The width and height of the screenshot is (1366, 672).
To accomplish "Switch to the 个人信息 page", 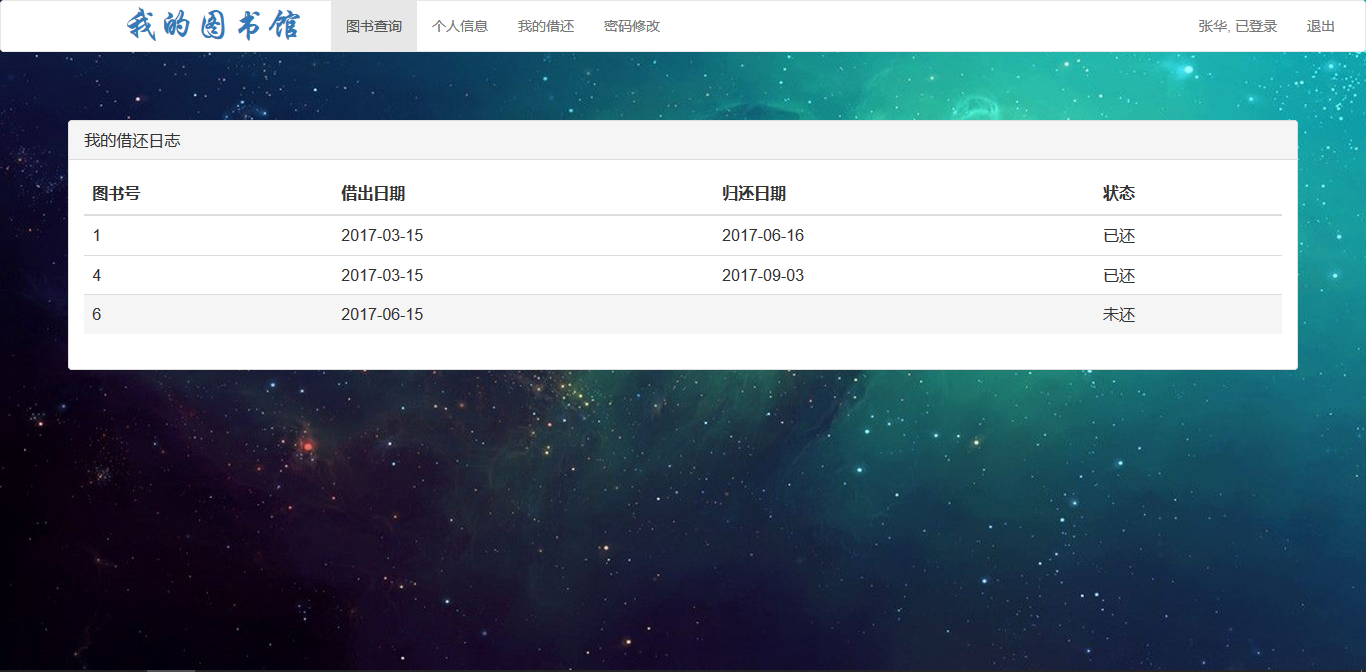I will tap(460, 26).
